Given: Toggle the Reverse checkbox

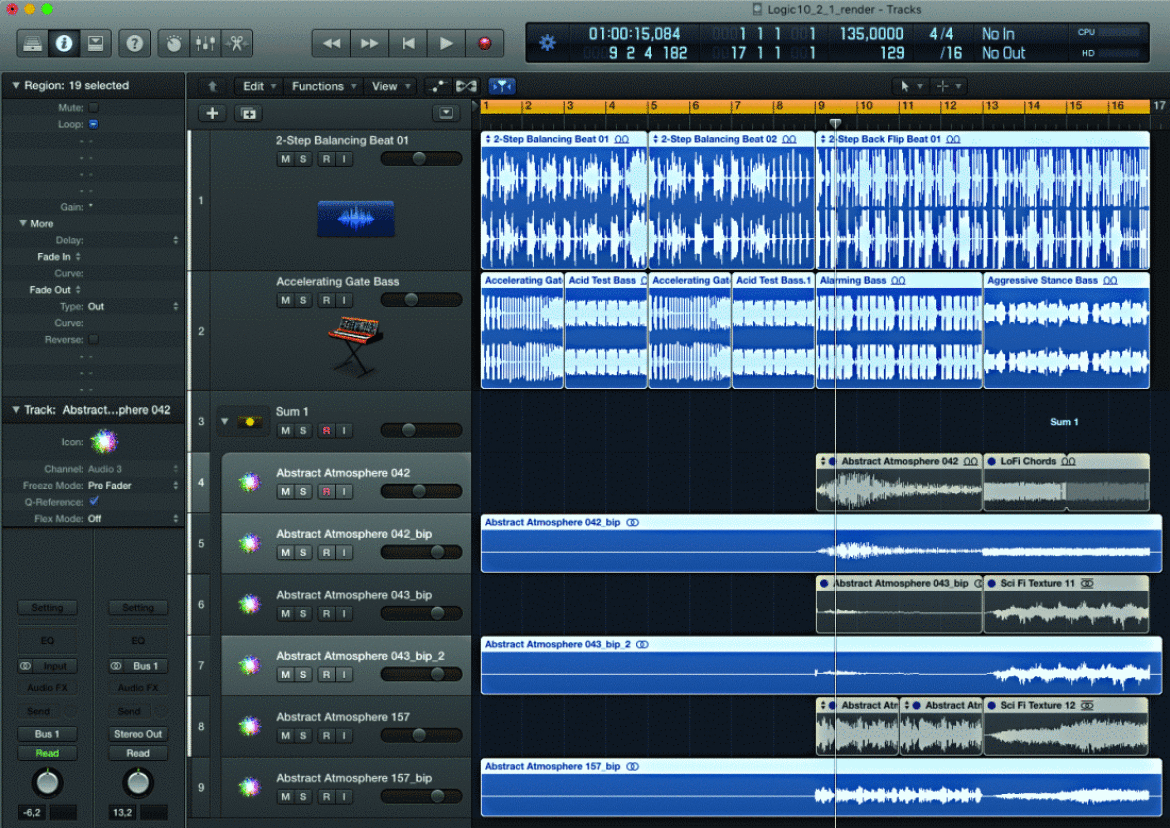Looking at the screenshot, I should [x=94, y=339].
